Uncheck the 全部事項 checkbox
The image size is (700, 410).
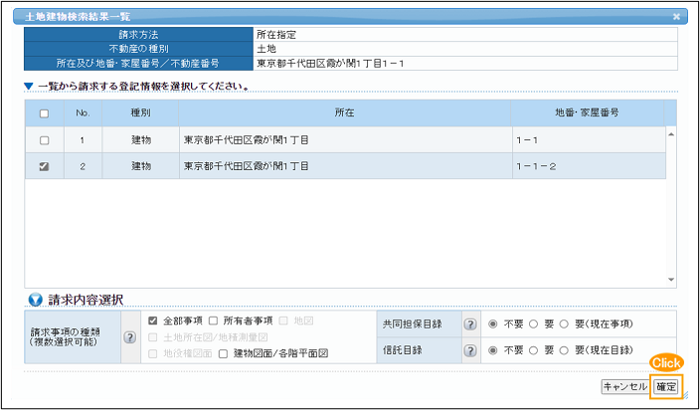[153, 321]
